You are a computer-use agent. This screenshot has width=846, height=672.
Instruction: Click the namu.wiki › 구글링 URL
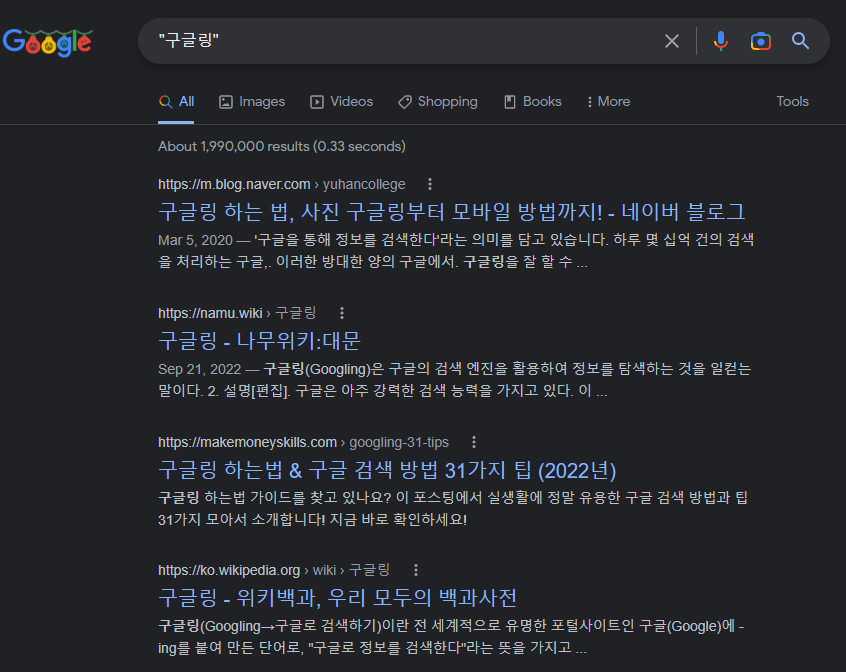coord(237,313)
